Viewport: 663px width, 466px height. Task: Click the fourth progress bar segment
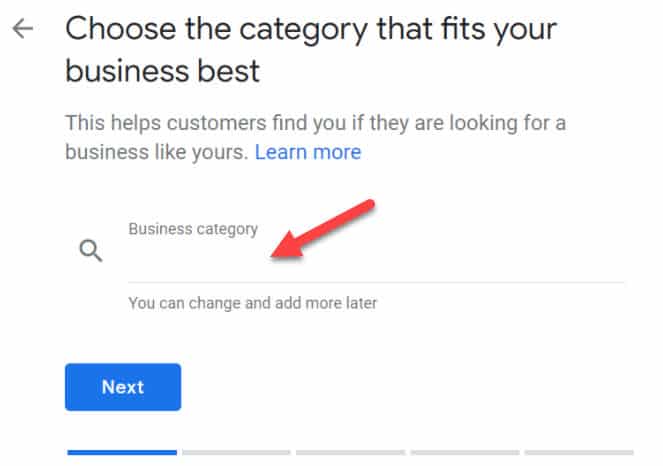(464, 452)
